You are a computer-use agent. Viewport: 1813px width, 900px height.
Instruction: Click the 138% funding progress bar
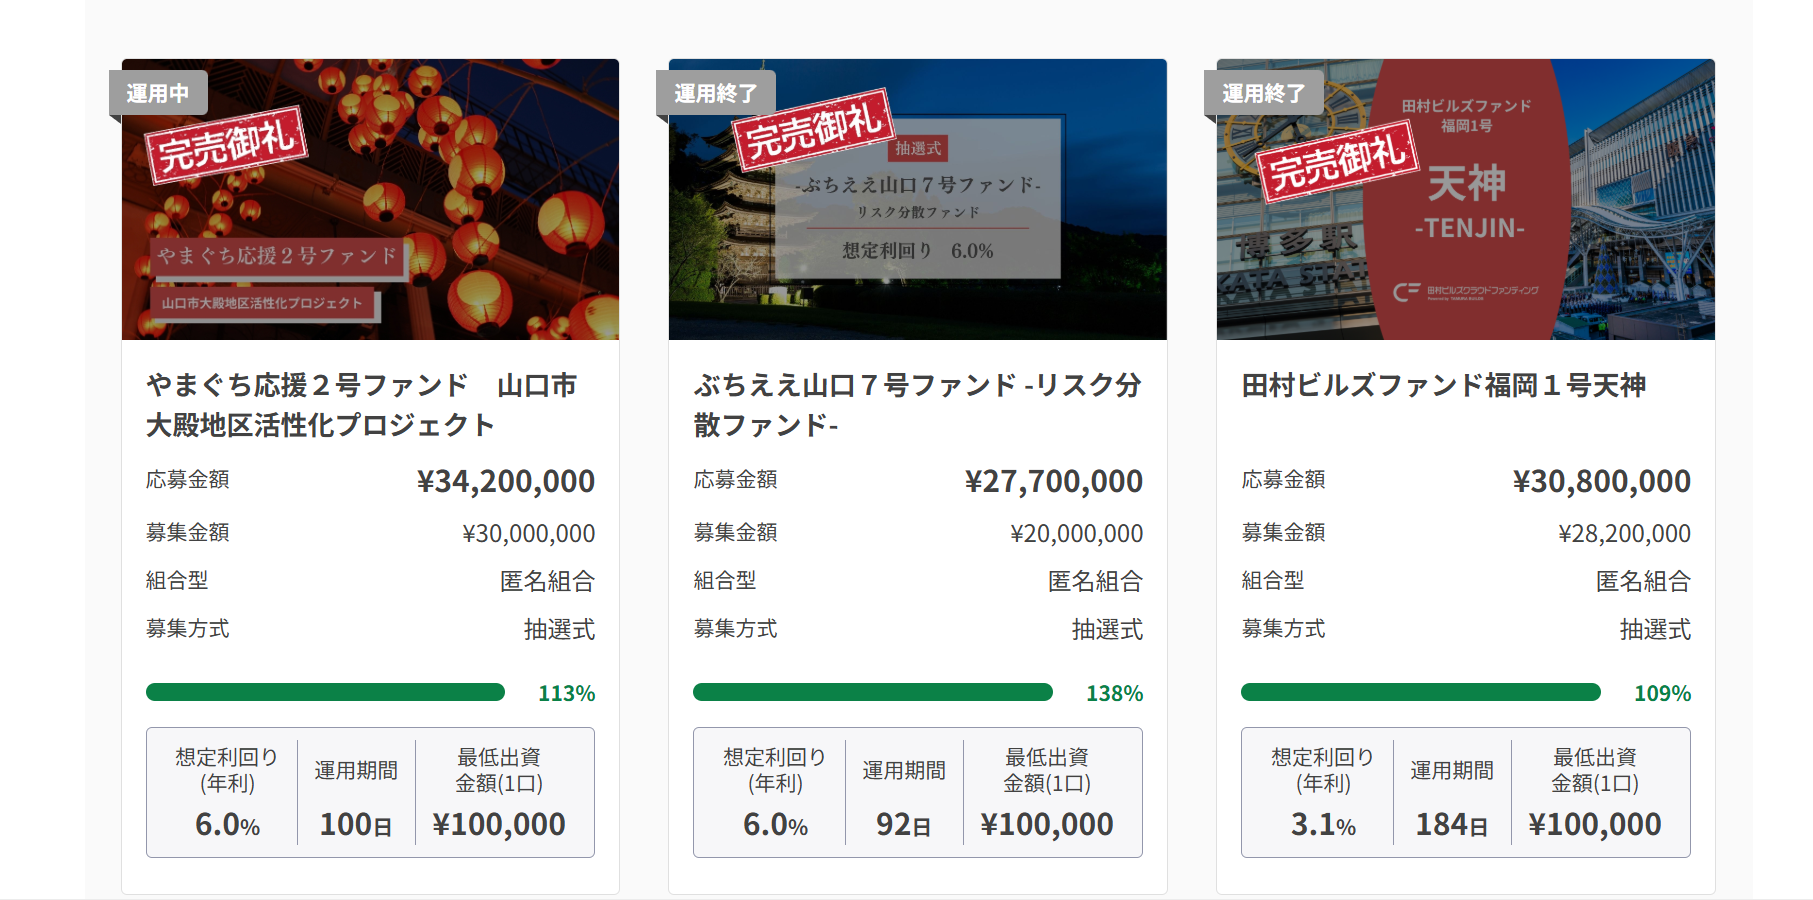(872, 692)
